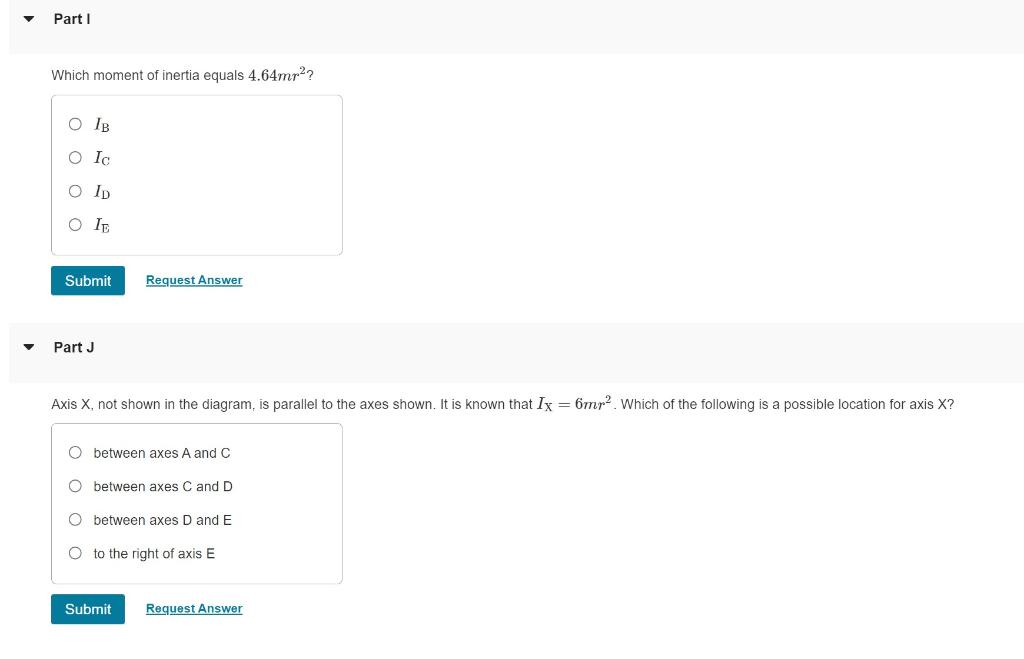Select 'between axes A and C' option

pyautogui.click(x=75, y=453)
